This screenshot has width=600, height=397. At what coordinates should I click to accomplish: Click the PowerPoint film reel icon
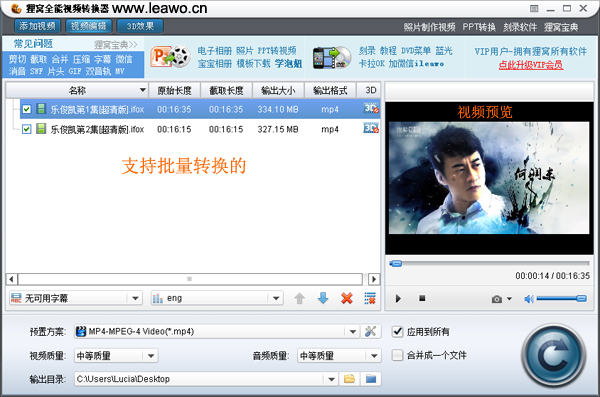[171, 57]
